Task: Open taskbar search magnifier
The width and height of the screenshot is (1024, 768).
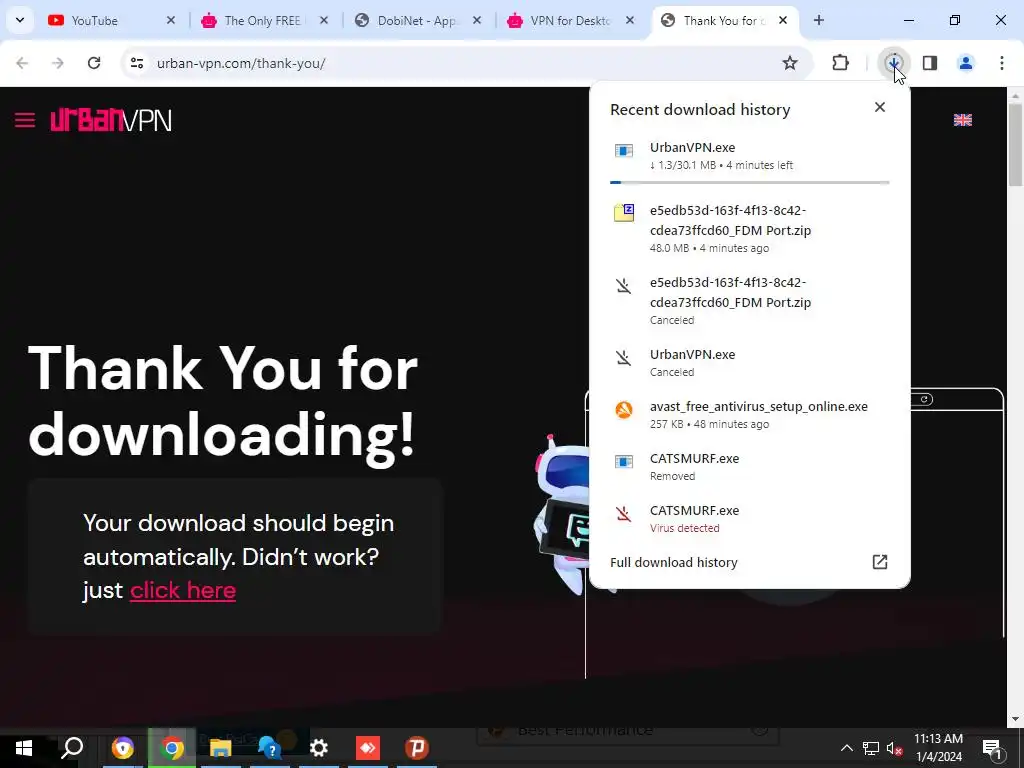Action: click(x=72, y=748)
